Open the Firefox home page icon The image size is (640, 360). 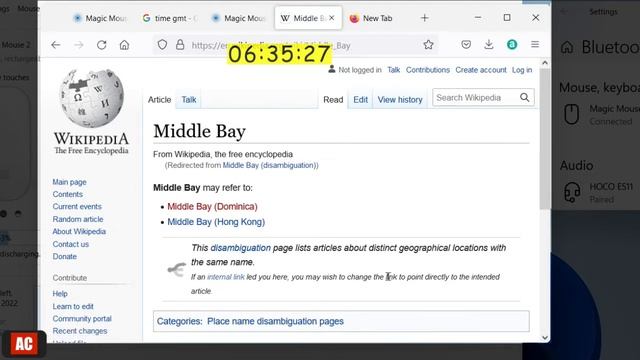click(x=124, y=45)
